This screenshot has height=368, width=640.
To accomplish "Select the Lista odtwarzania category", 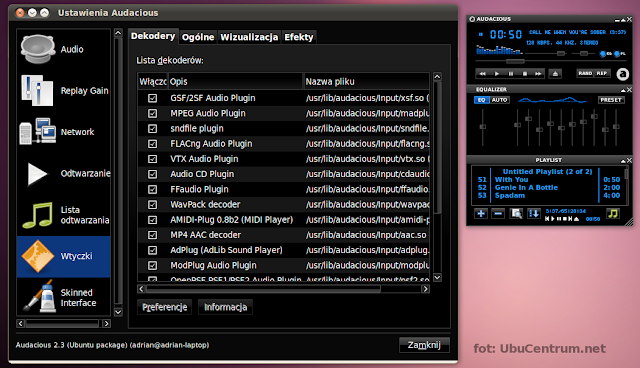I will pyautogui.click(x=64, y=215).
